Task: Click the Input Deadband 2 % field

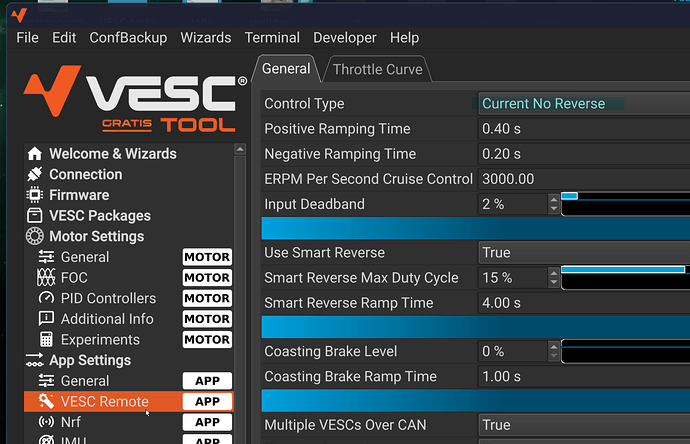Action: [513, 204]
